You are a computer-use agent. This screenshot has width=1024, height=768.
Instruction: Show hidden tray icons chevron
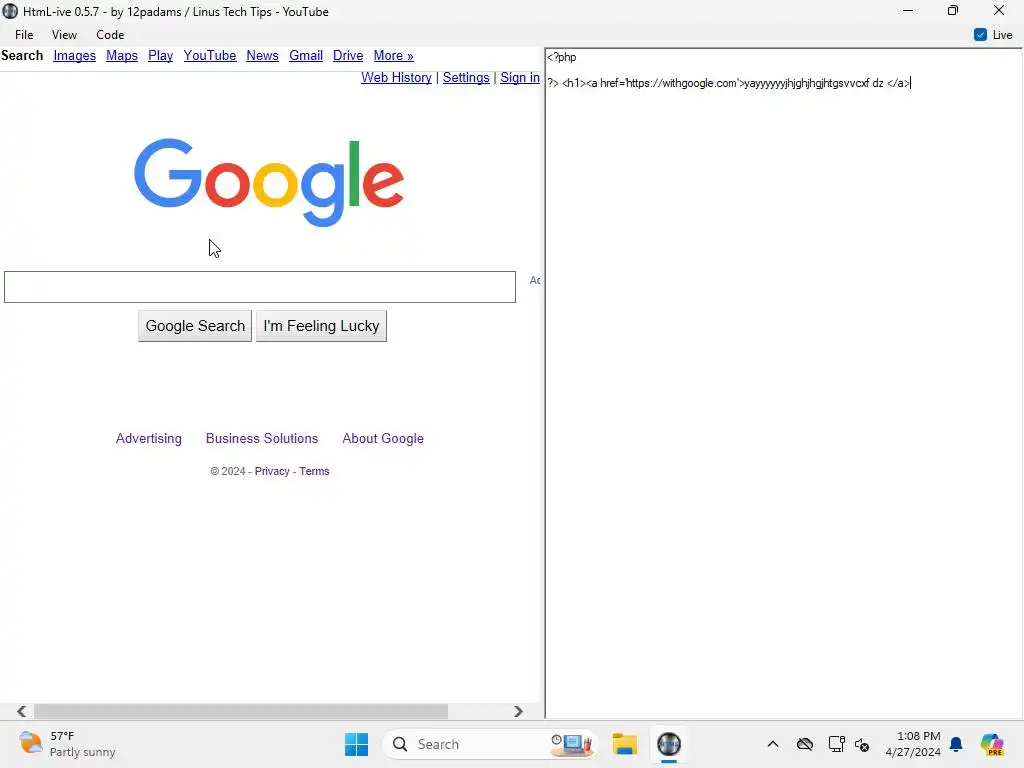coord(773,744)
